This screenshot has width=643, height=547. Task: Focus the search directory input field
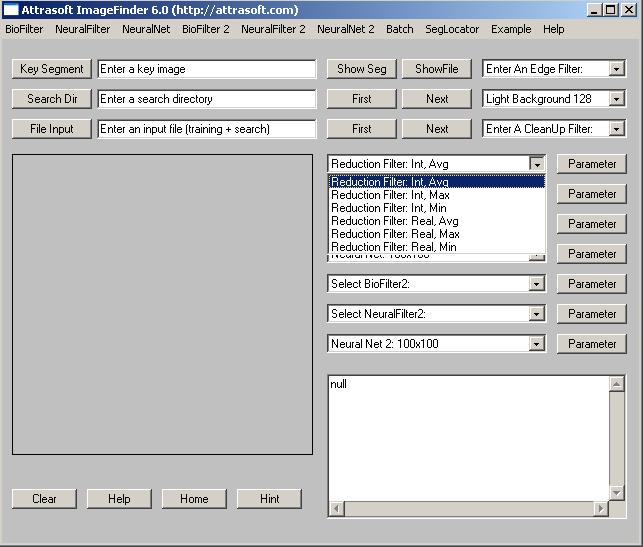[x=206, y=99]
